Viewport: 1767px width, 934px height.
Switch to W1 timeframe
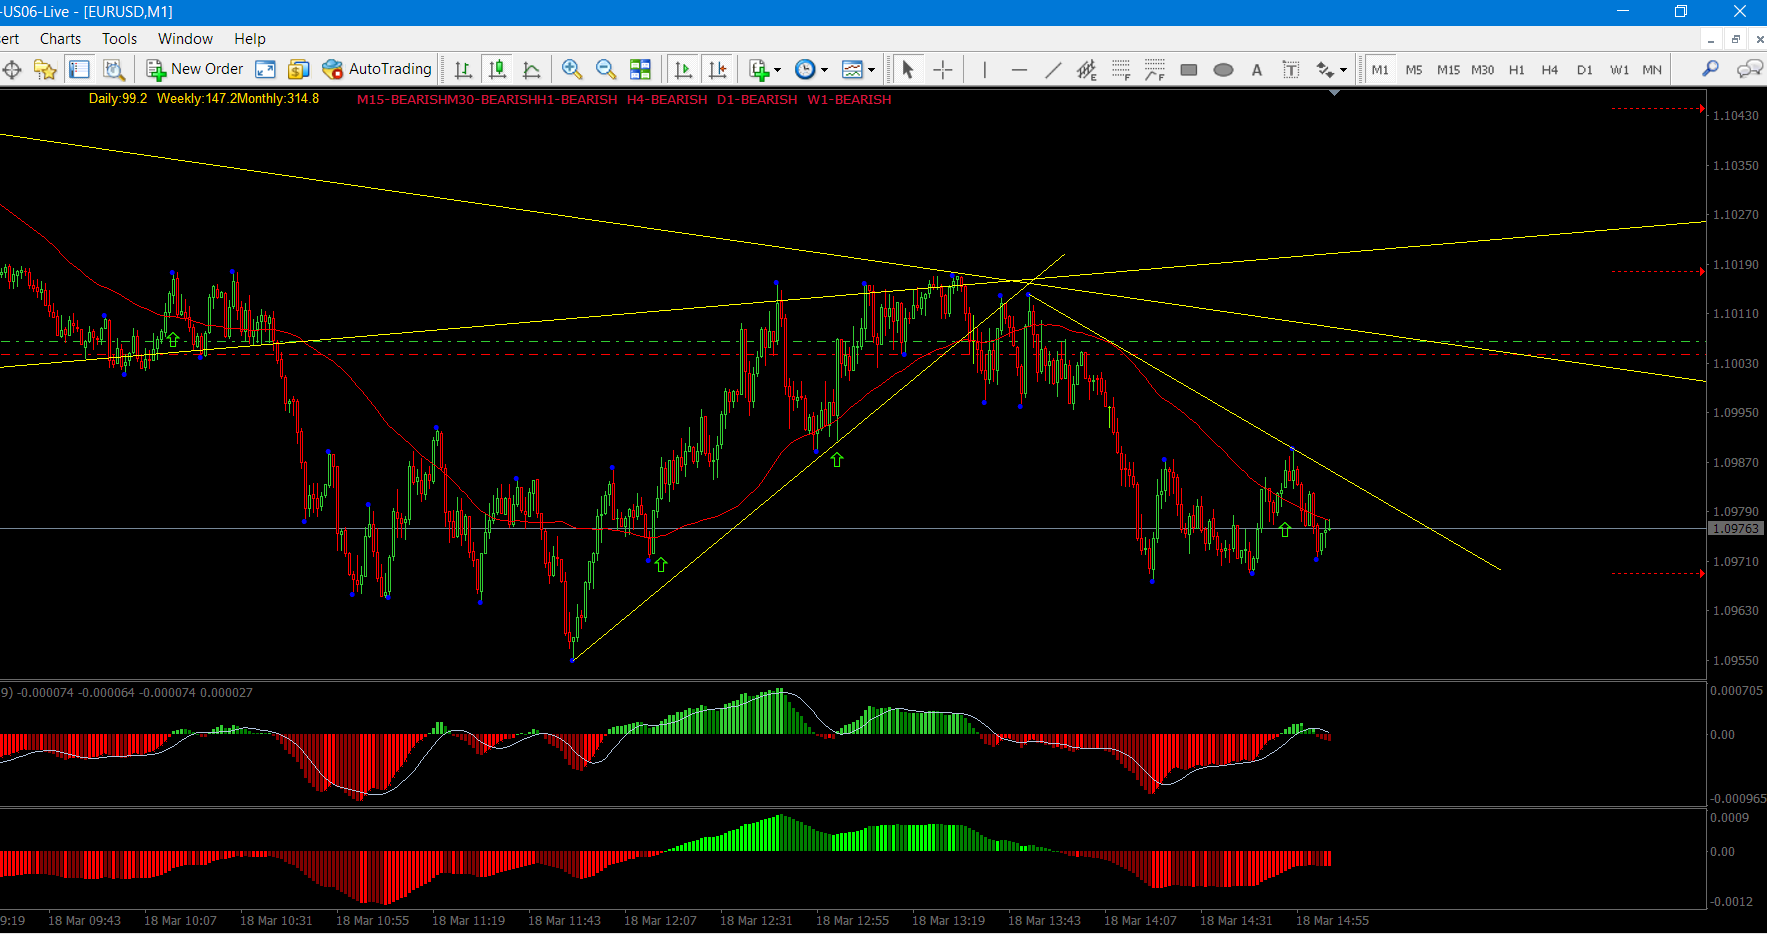(1619, 69)
